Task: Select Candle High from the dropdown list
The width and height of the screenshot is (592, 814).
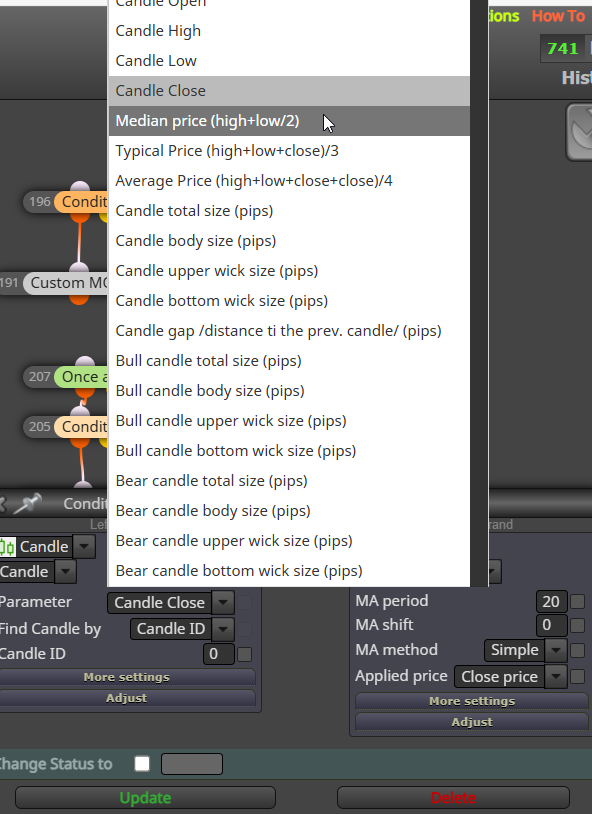Action: pyautogui.click(x=289, y=31)
